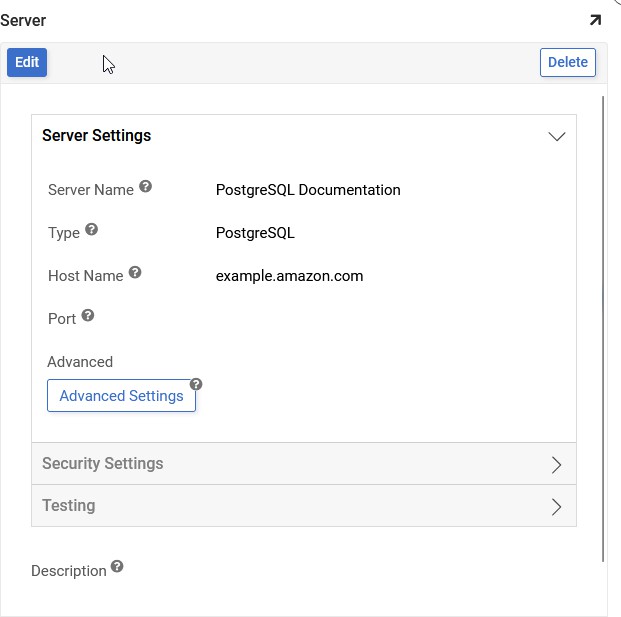Click the vertical scrollbar of the panel
The image size is (621, 617).
click(x=603, y=328)
